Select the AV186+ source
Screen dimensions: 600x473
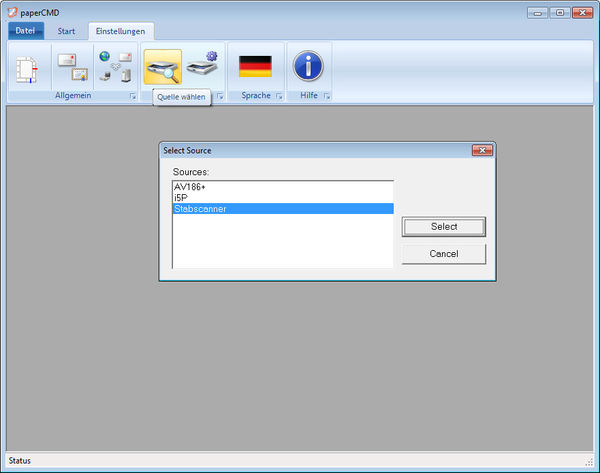pyautogui.click(x=283, y=187)
